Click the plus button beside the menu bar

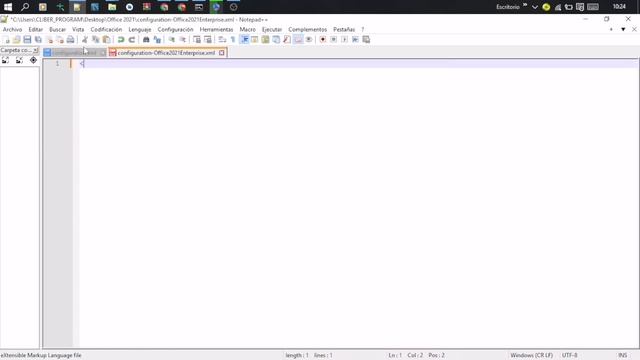coord(611,29)
